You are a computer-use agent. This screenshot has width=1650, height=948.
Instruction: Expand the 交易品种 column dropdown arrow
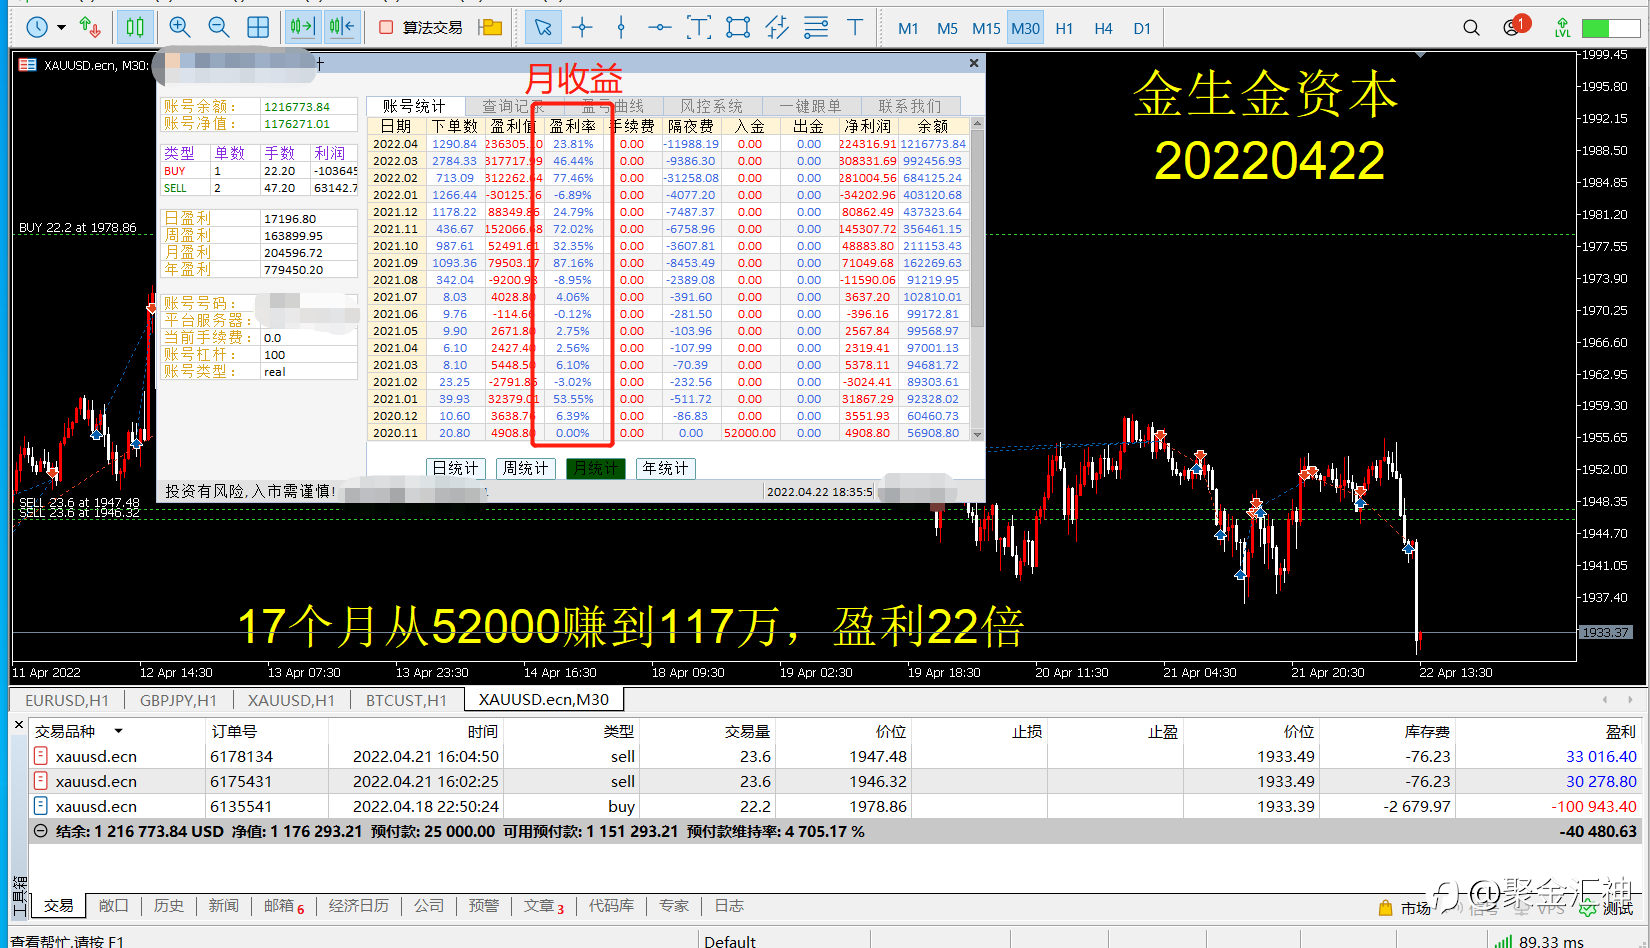(118, 731)
